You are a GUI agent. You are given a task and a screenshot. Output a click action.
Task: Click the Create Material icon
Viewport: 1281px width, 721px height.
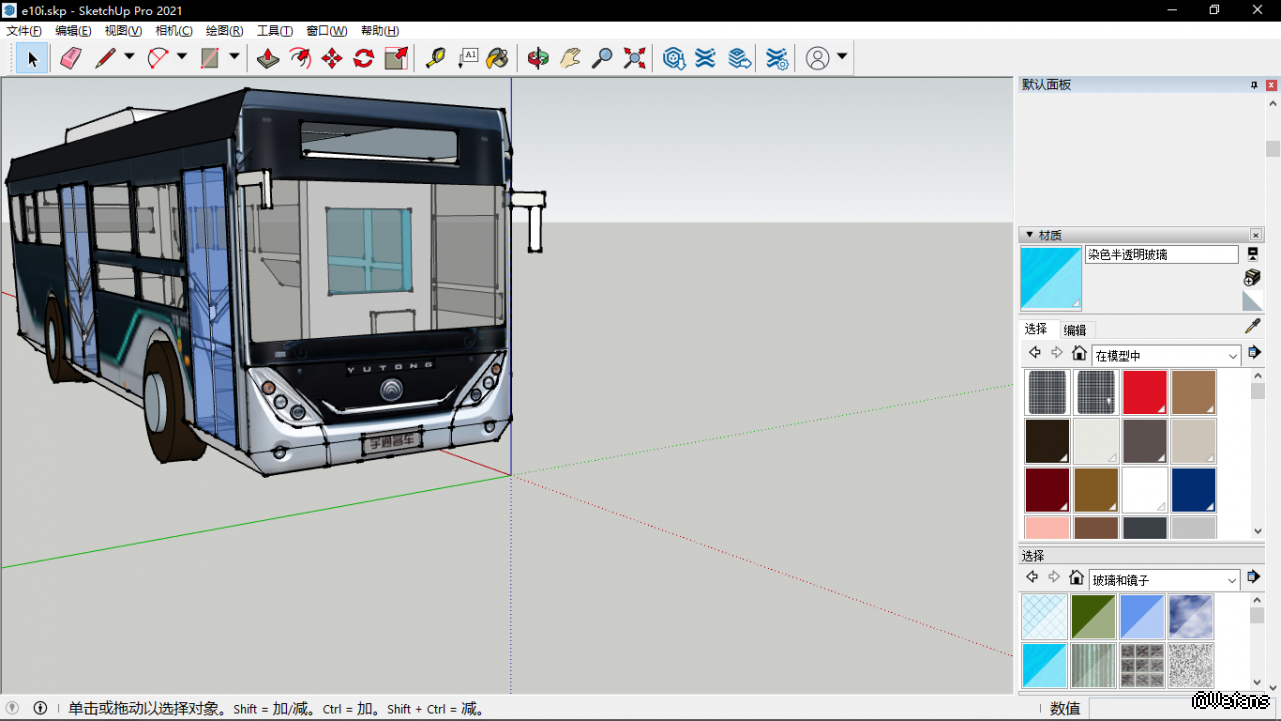(1252, 277)
